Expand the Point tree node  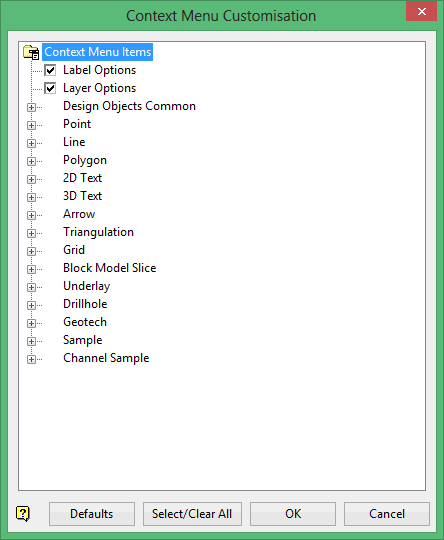point(31,125)
